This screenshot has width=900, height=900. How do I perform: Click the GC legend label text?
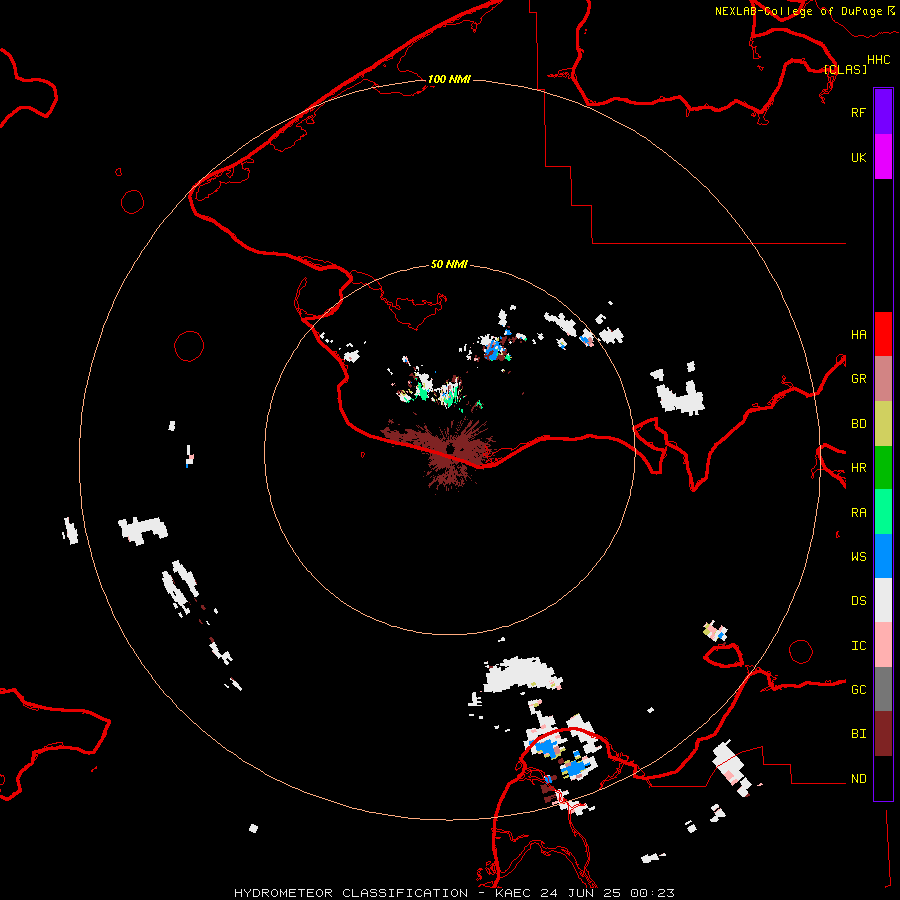coord(858,690)
